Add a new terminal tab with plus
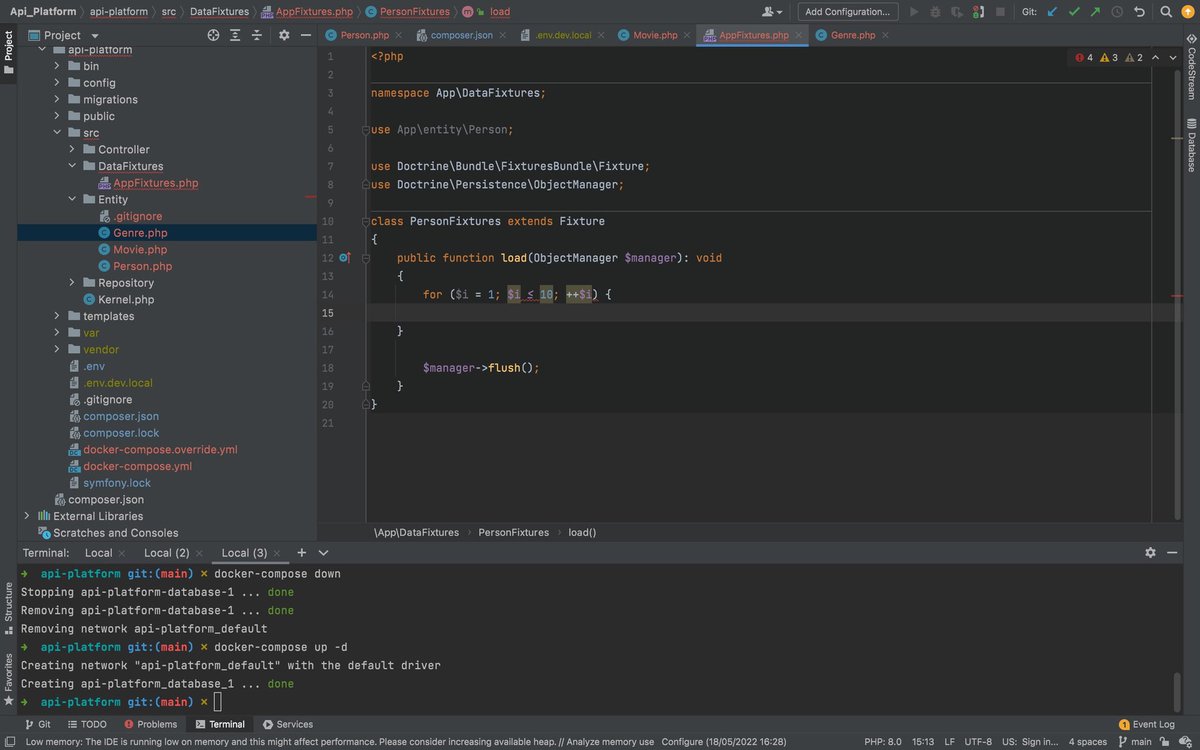The image size is (1200, 750). (x=301, y=552)
